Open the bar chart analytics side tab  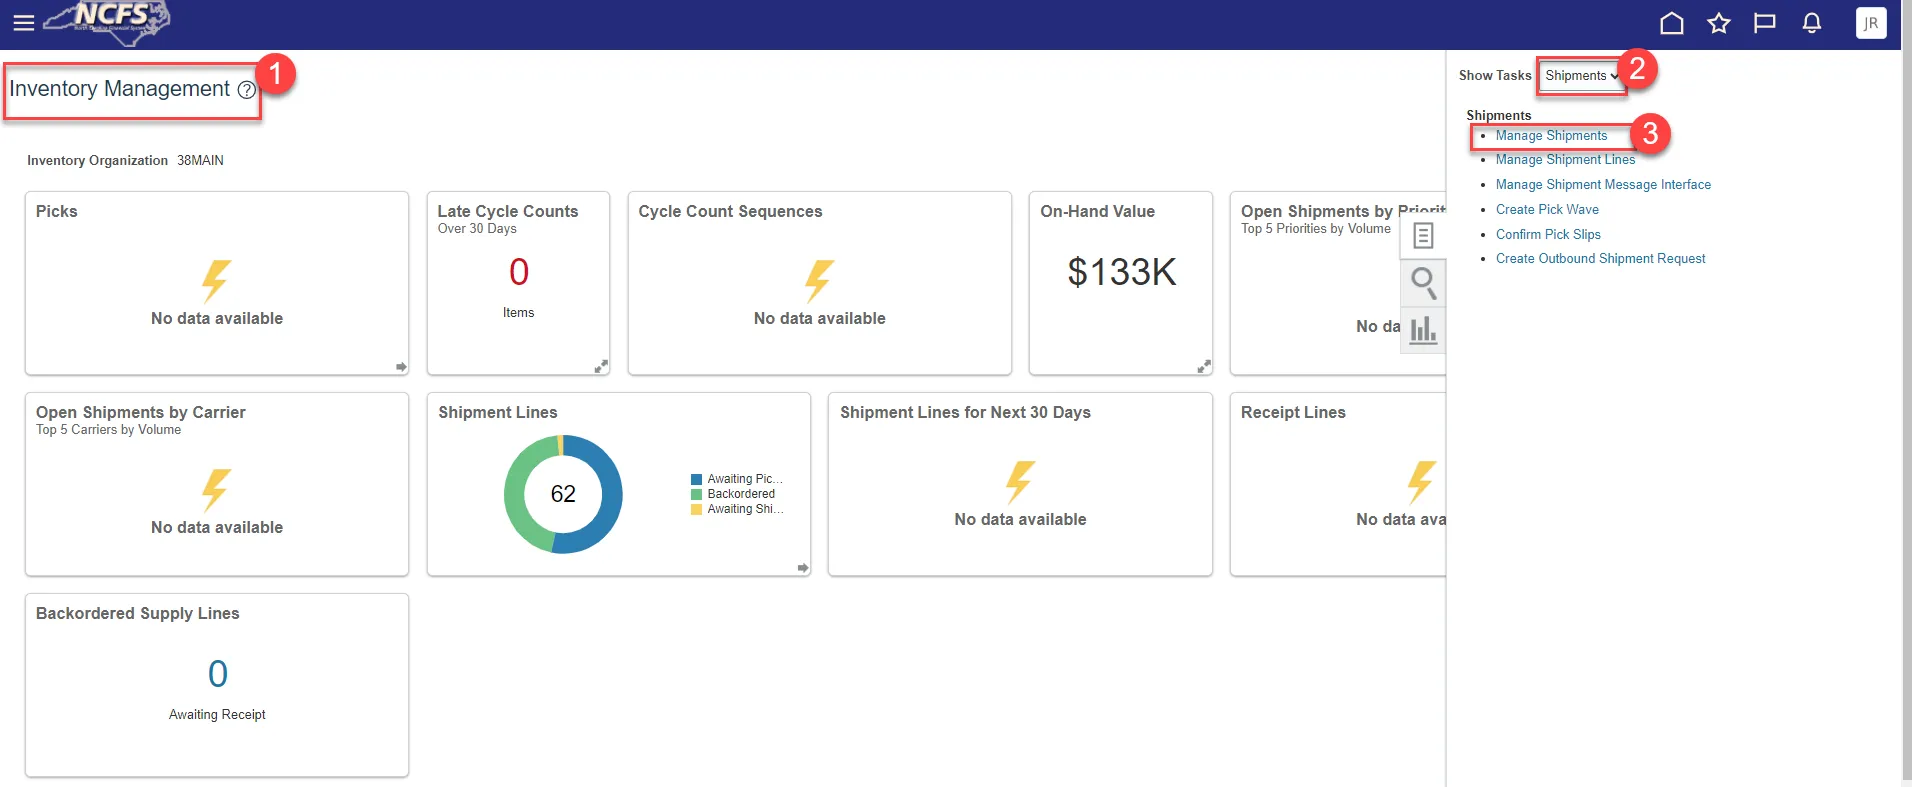1423,330
